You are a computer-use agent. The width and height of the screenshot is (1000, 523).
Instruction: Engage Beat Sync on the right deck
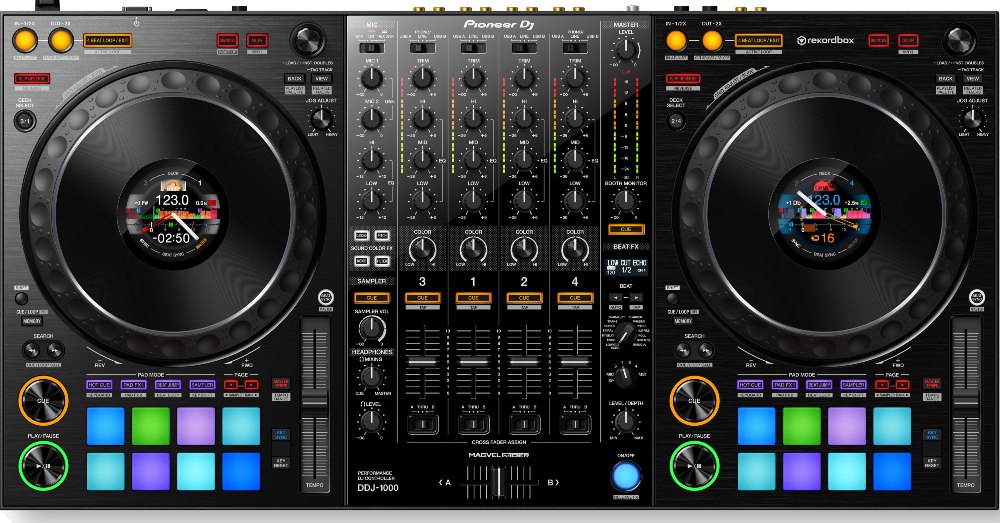977,297
